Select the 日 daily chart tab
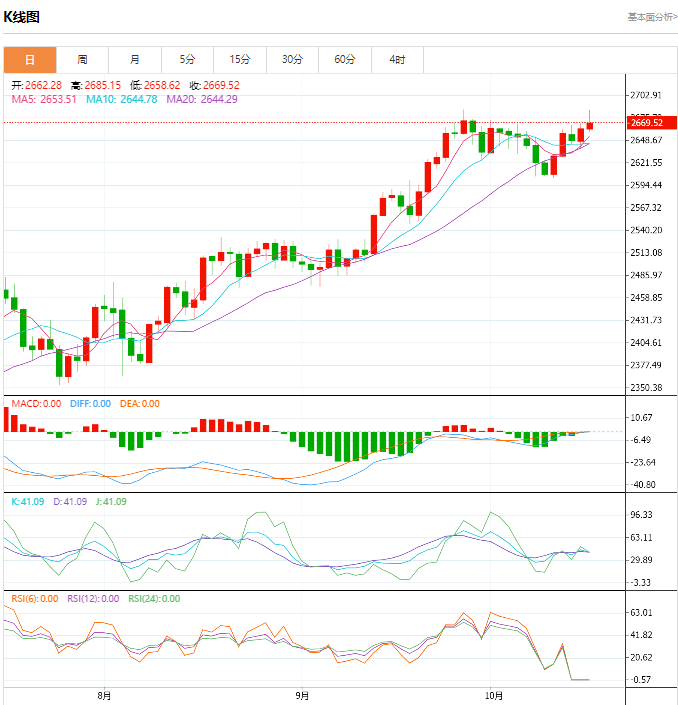This screenshot has height=705, width=678. [30, 60]
